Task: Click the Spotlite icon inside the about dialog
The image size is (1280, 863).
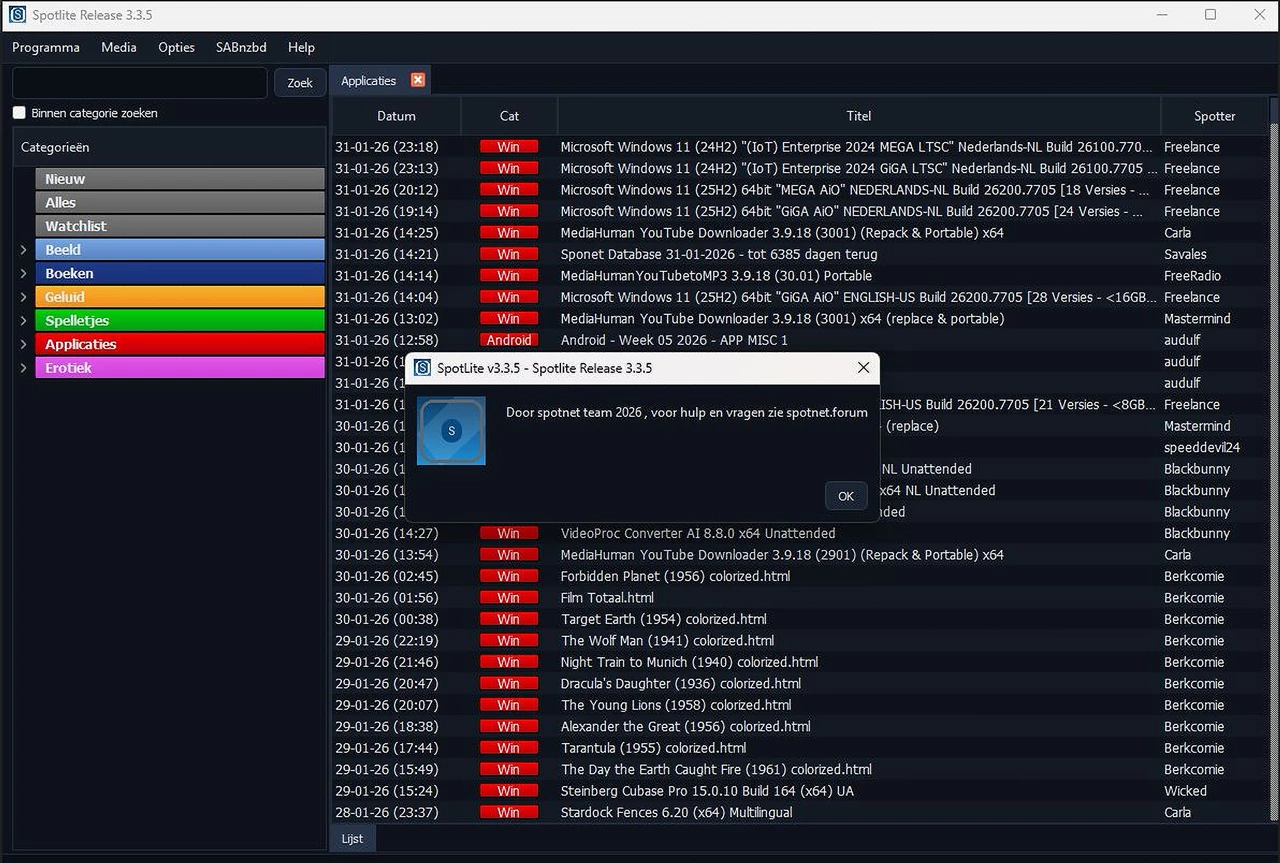Action: [x=451, y=431]
